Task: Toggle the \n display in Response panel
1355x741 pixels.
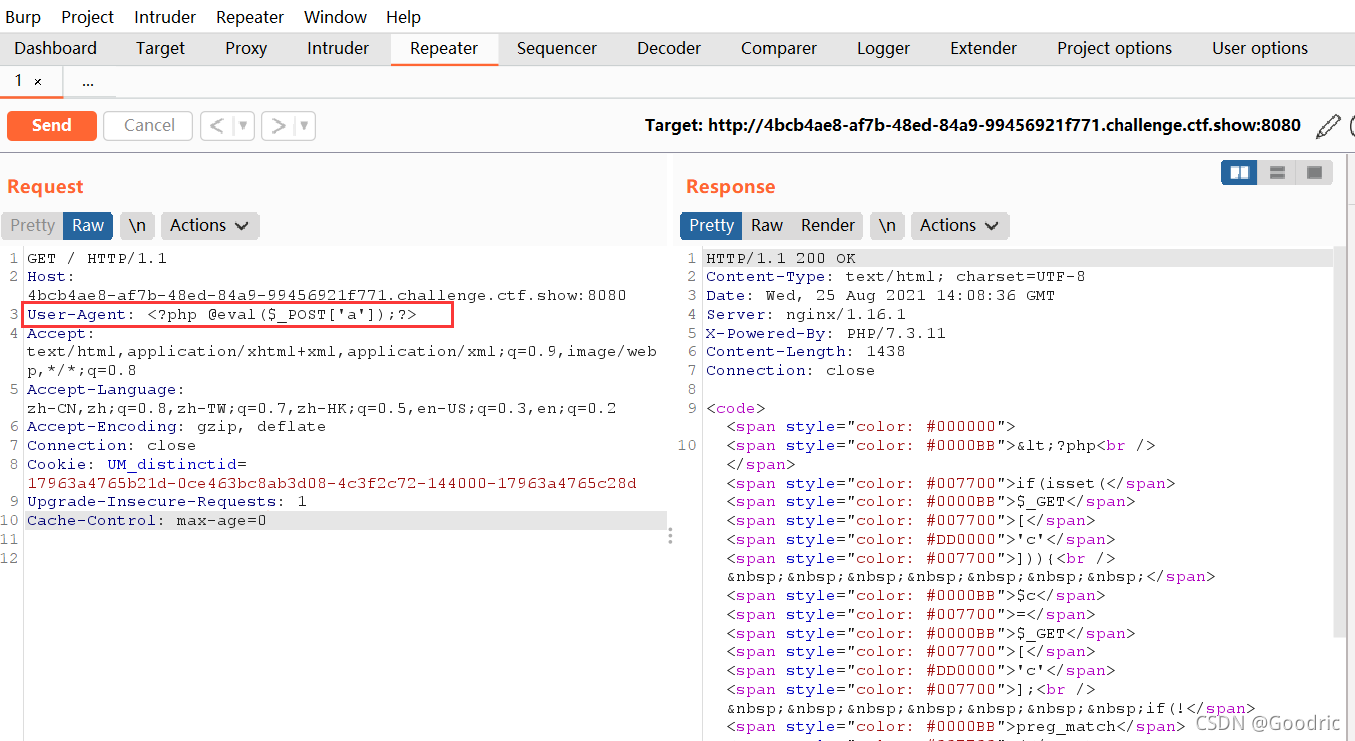Action: pos(887,226)
